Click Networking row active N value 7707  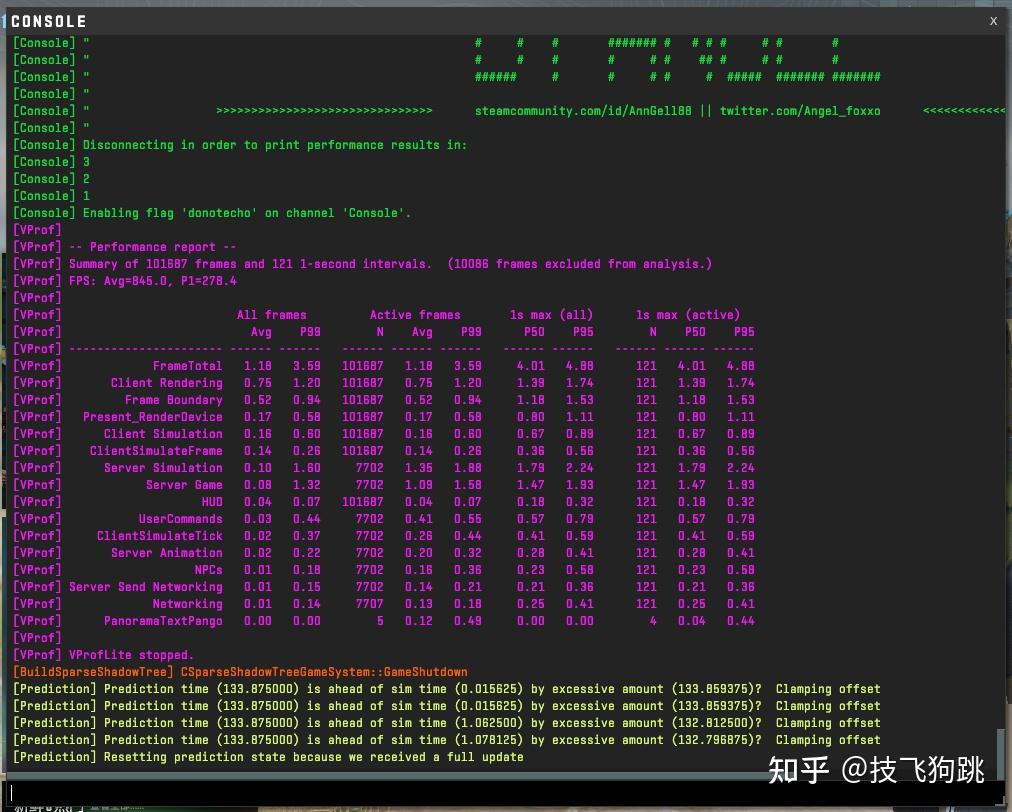click(x=369, y=604)
